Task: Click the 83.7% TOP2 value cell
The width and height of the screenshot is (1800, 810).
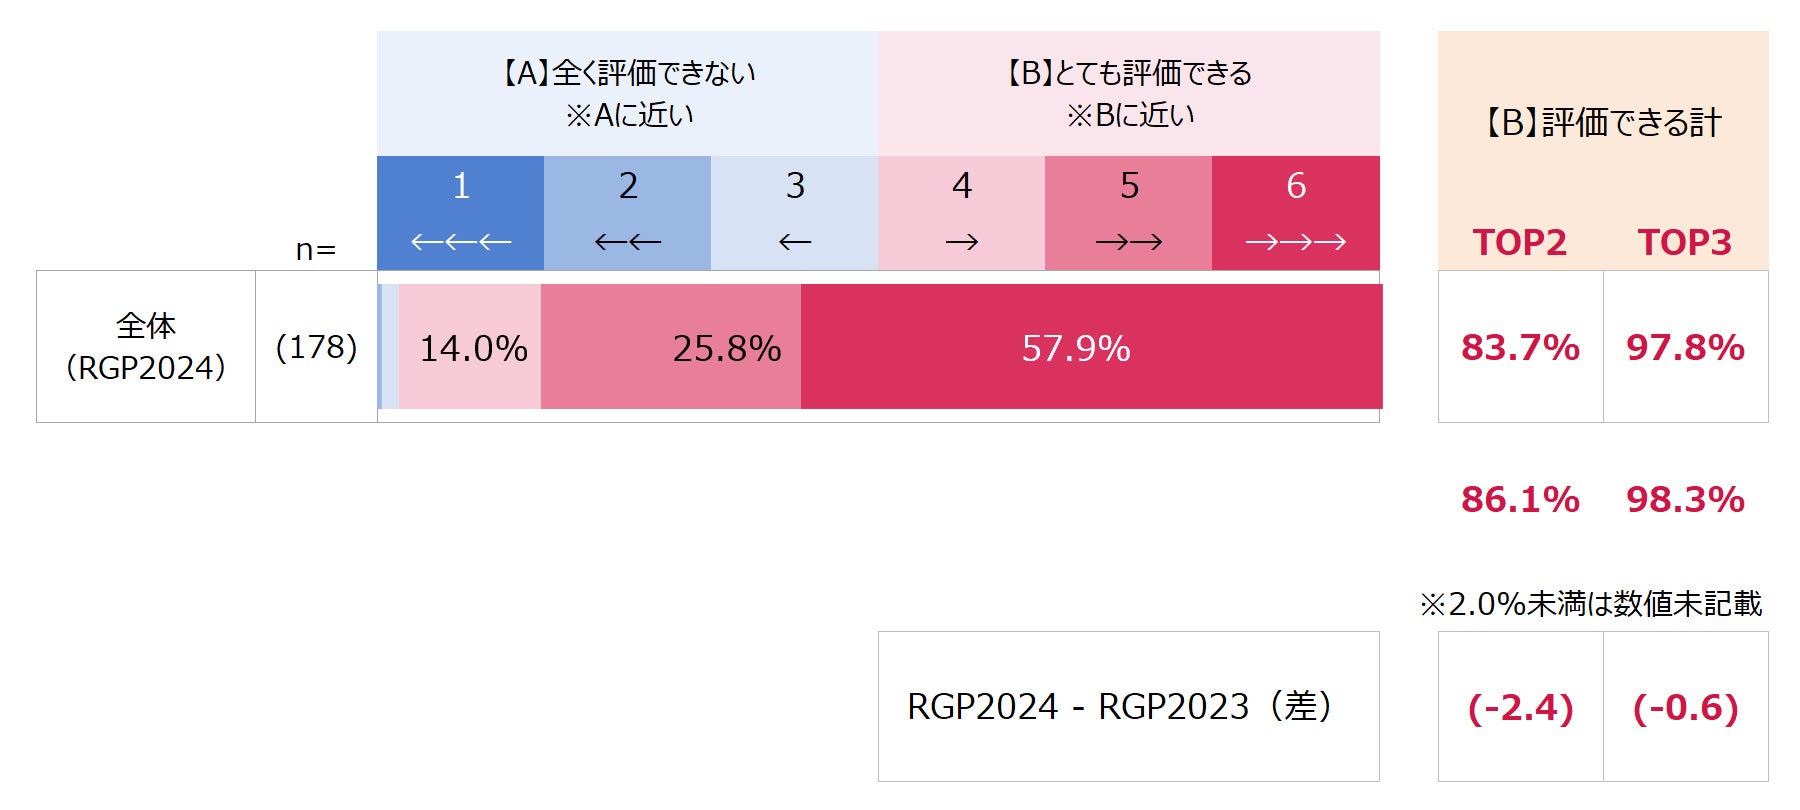Action: tap(1520, 347)
